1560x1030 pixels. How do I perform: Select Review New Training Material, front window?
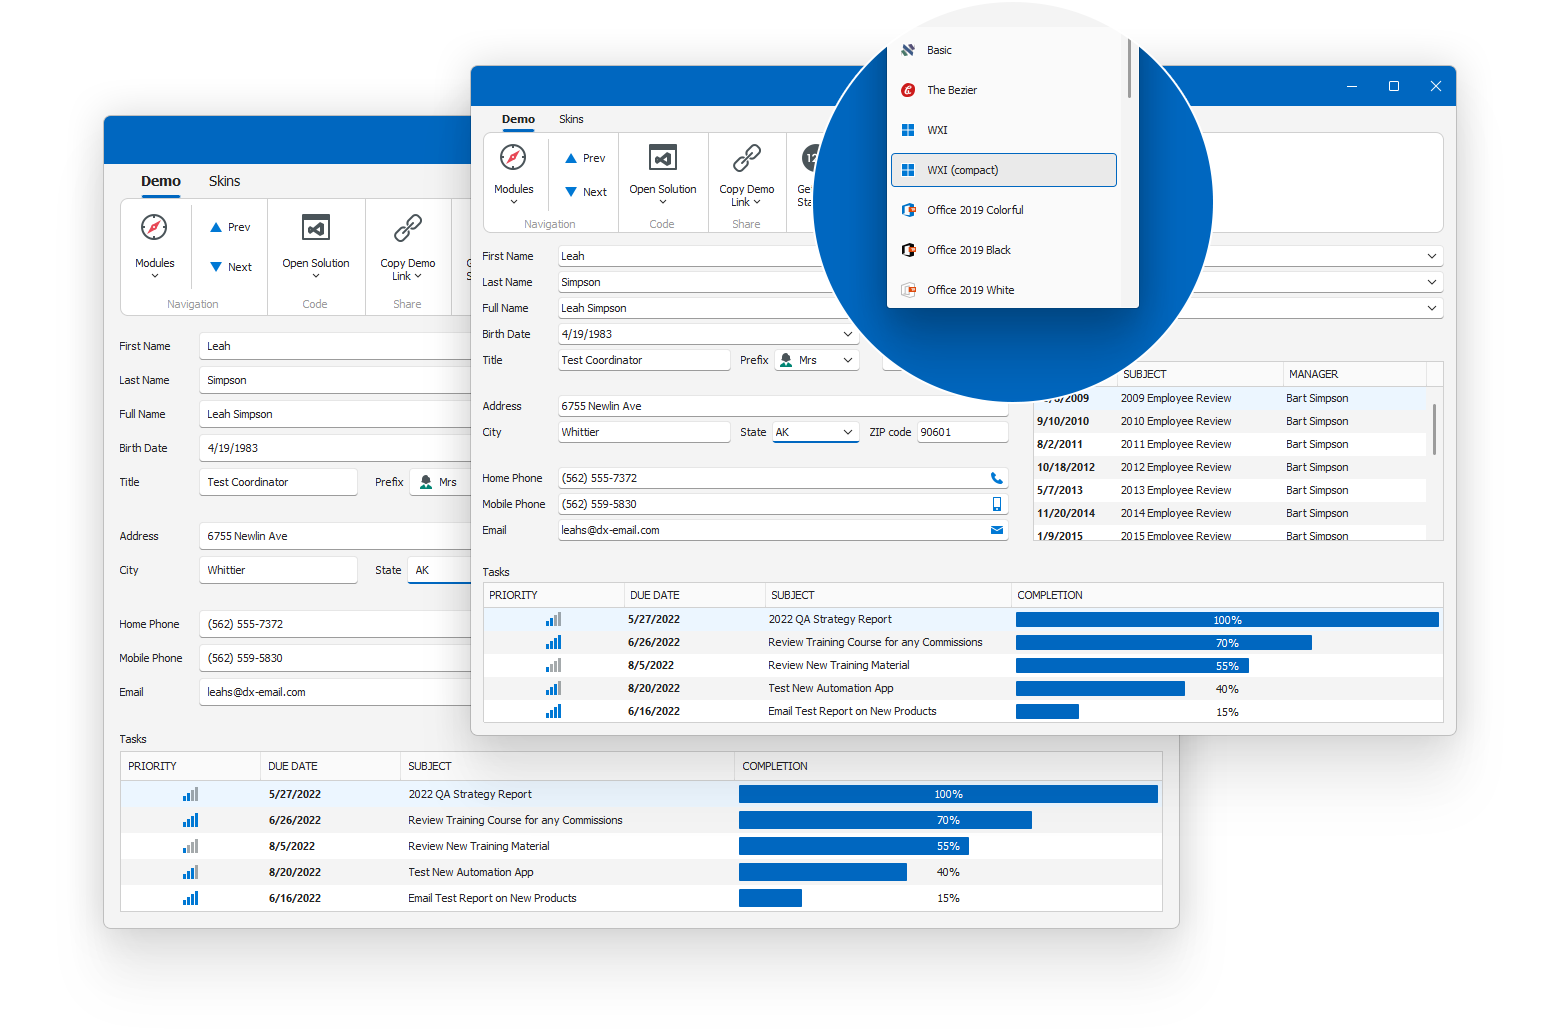tap(839, 665)
